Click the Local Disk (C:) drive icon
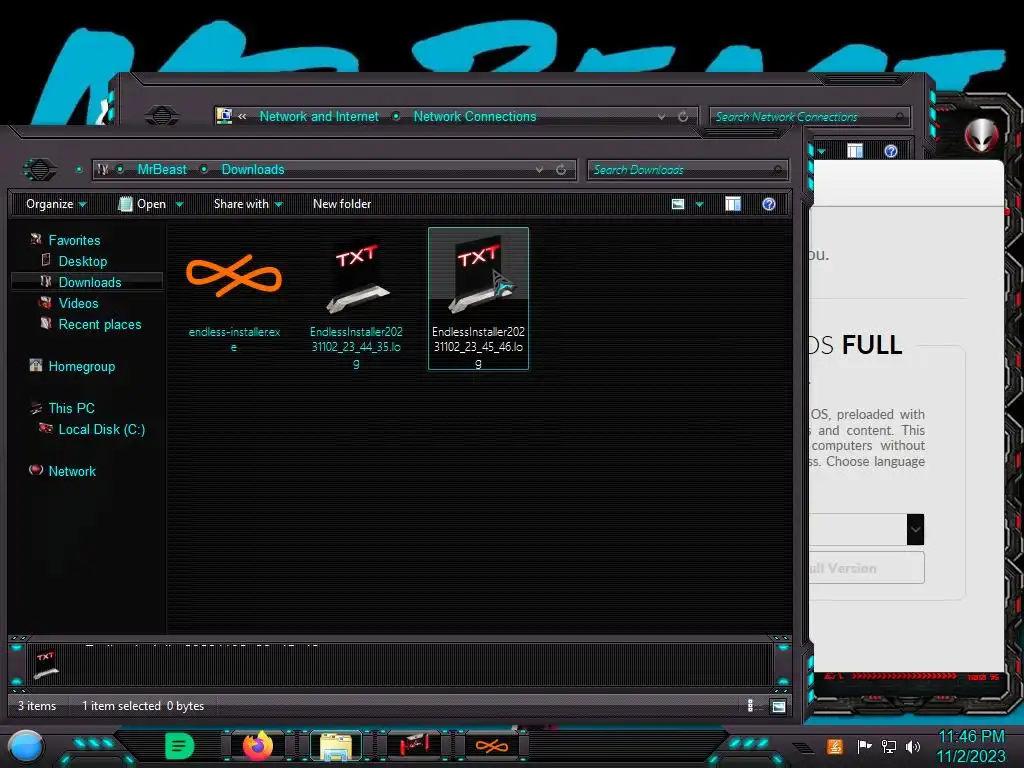 [45, 428]
